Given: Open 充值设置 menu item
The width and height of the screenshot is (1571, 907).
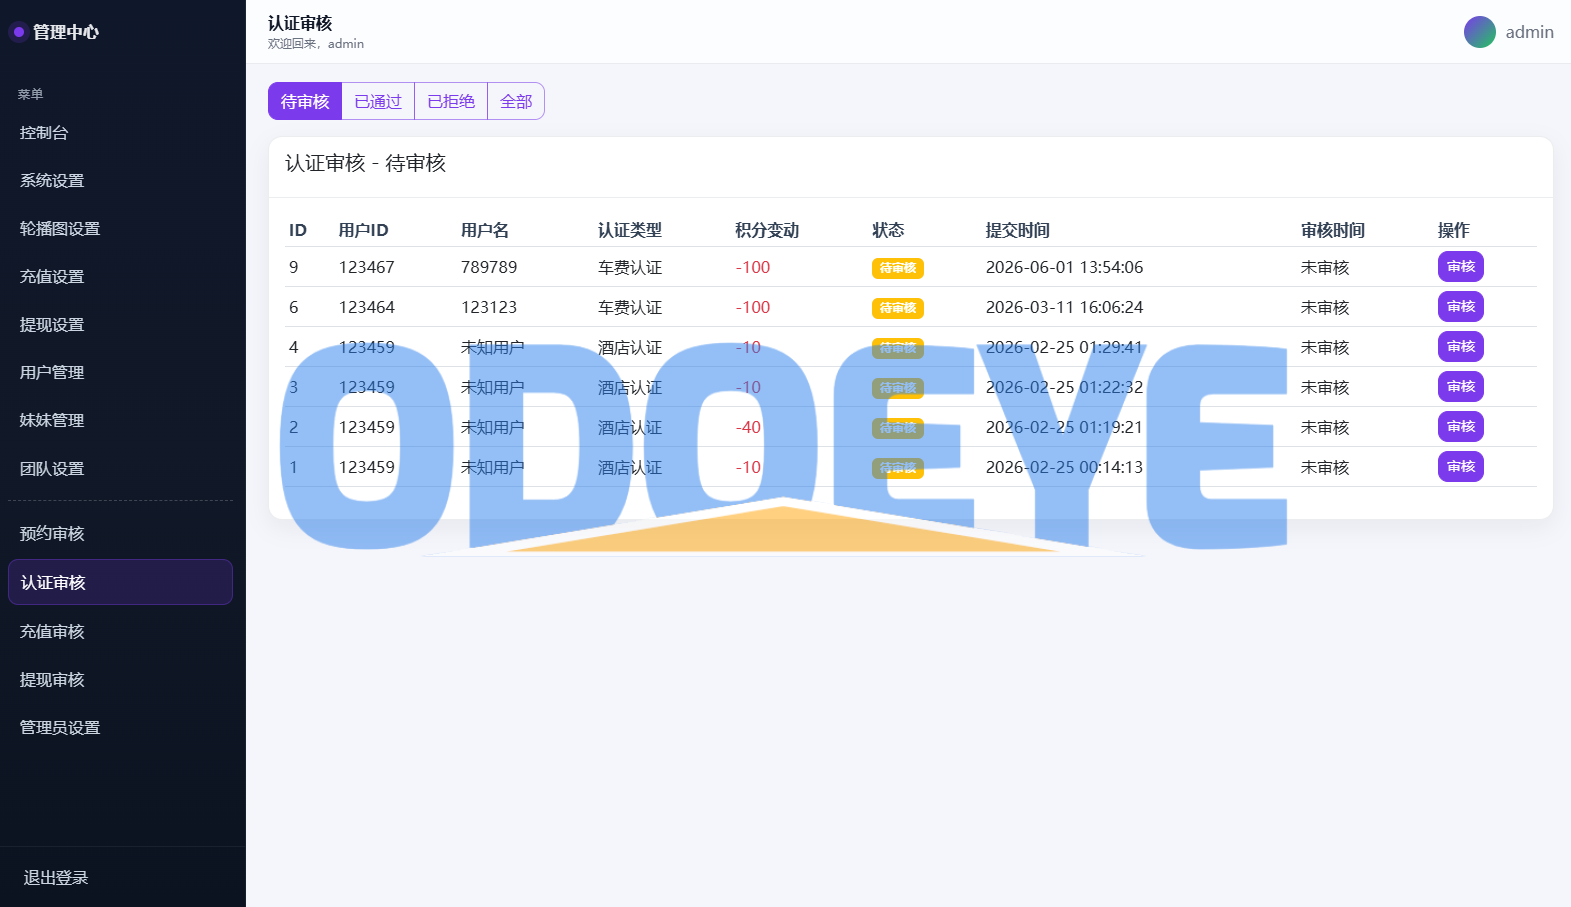Looking at the screenshot, I should [120, 277].
